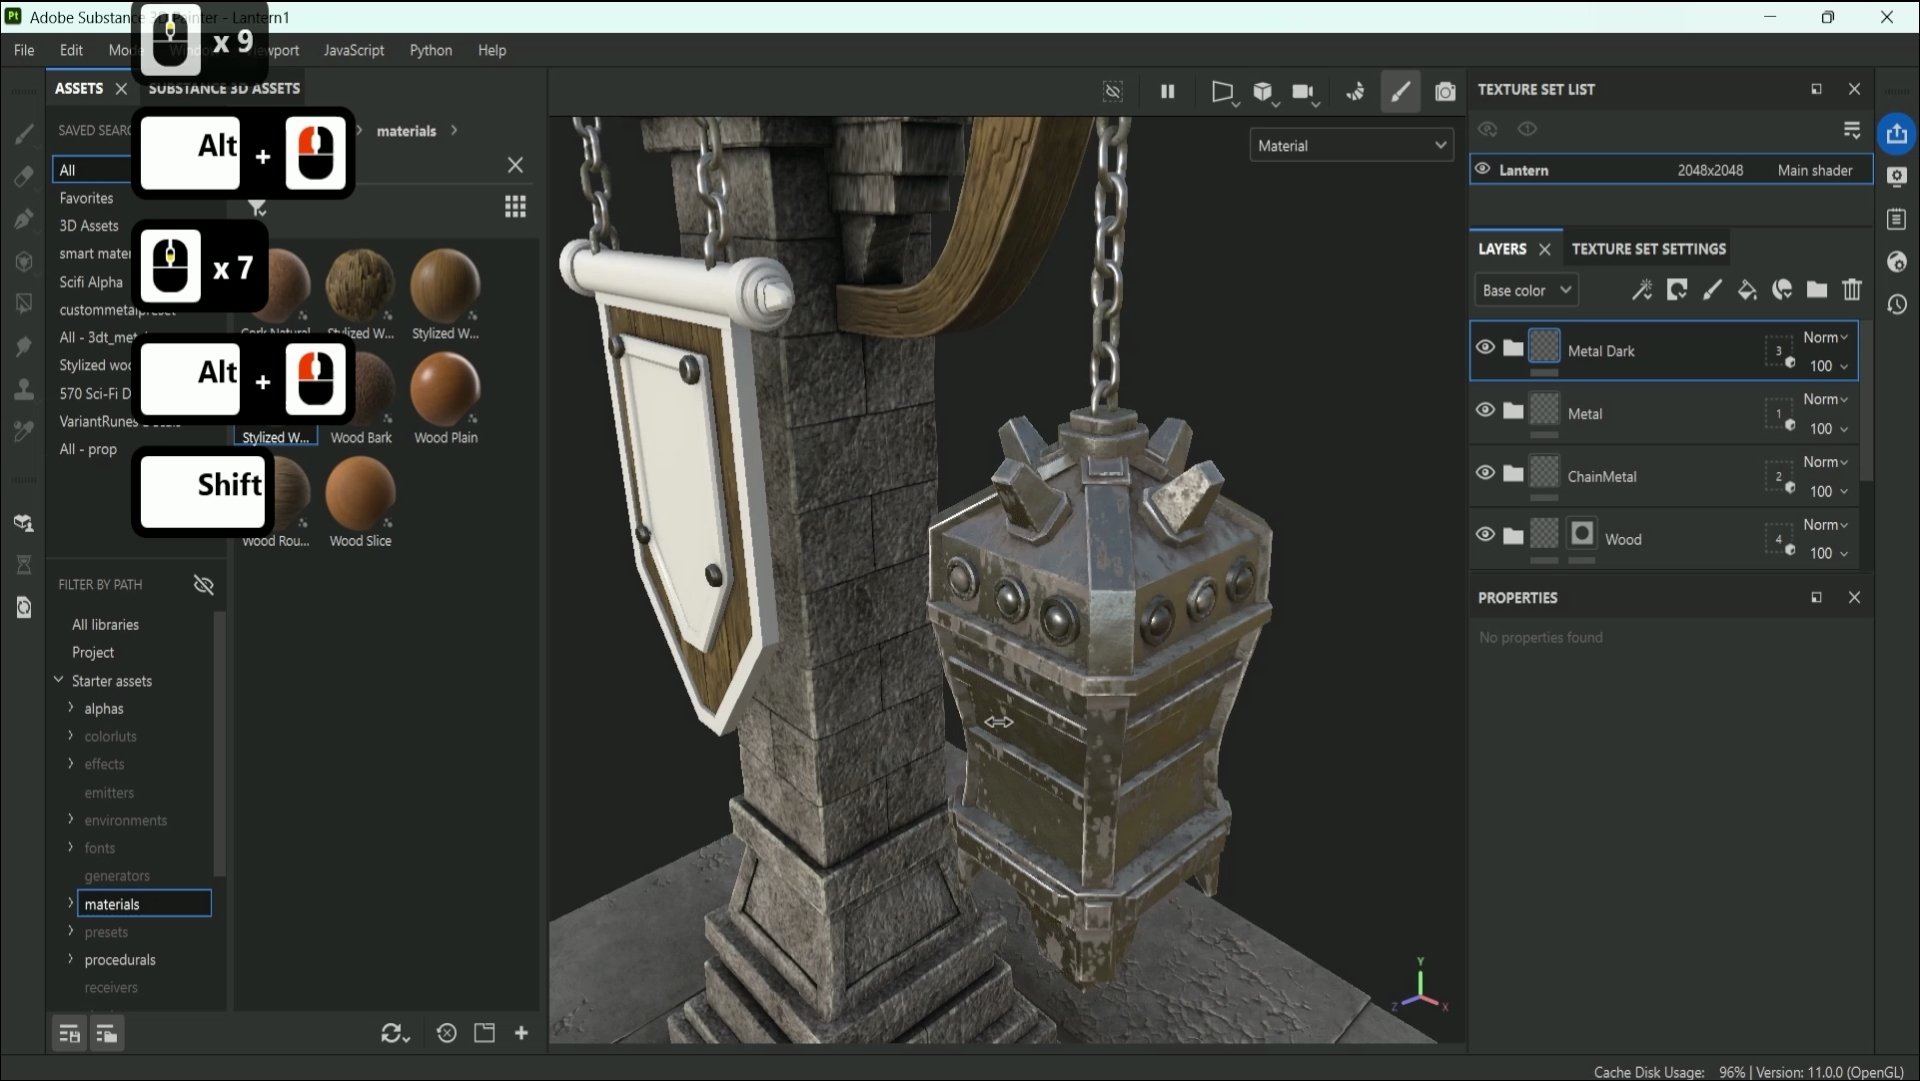Viewport: 1920px width, 1081px height.
Task: Hide the Metal Dark layer
Action: 1485,348
